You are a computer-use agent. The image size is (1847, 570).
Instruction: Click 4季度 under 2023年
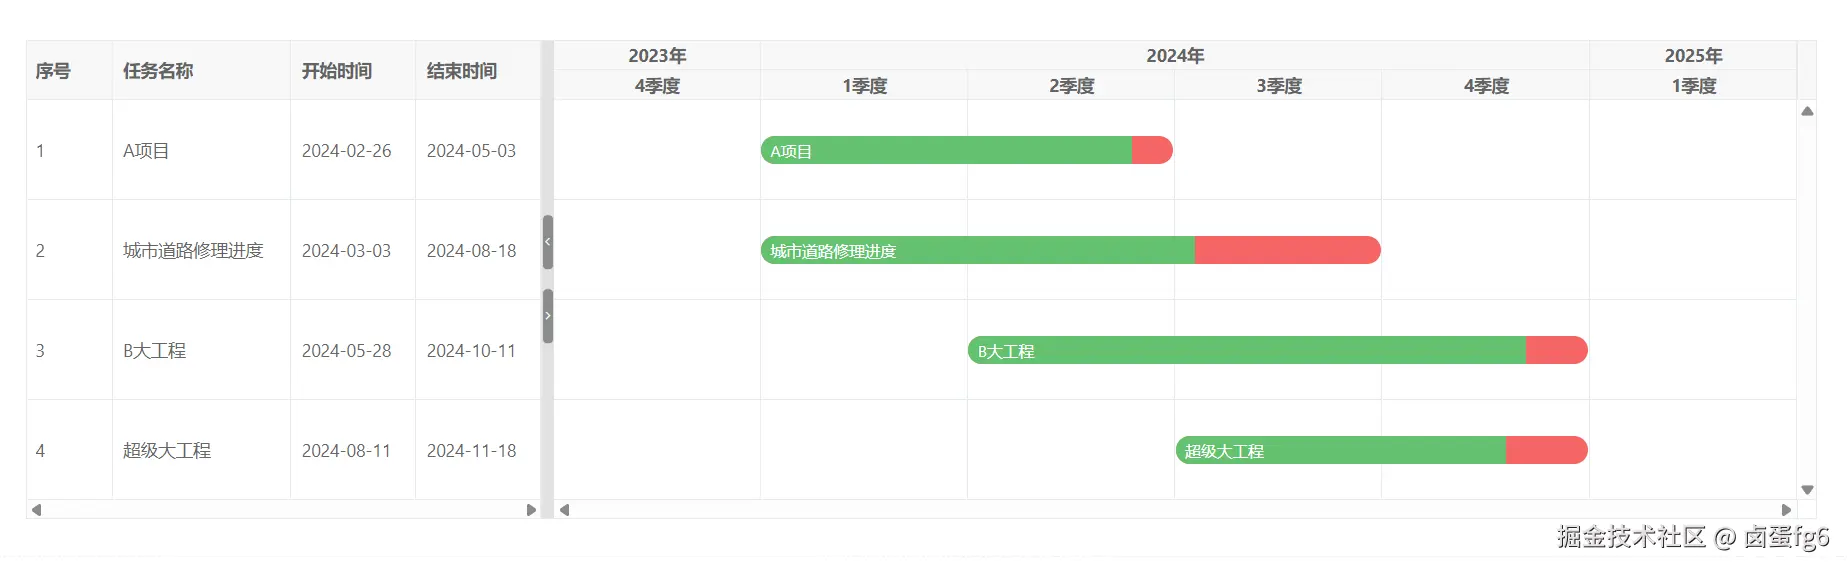pyautogui.click(x=657, y=86)
